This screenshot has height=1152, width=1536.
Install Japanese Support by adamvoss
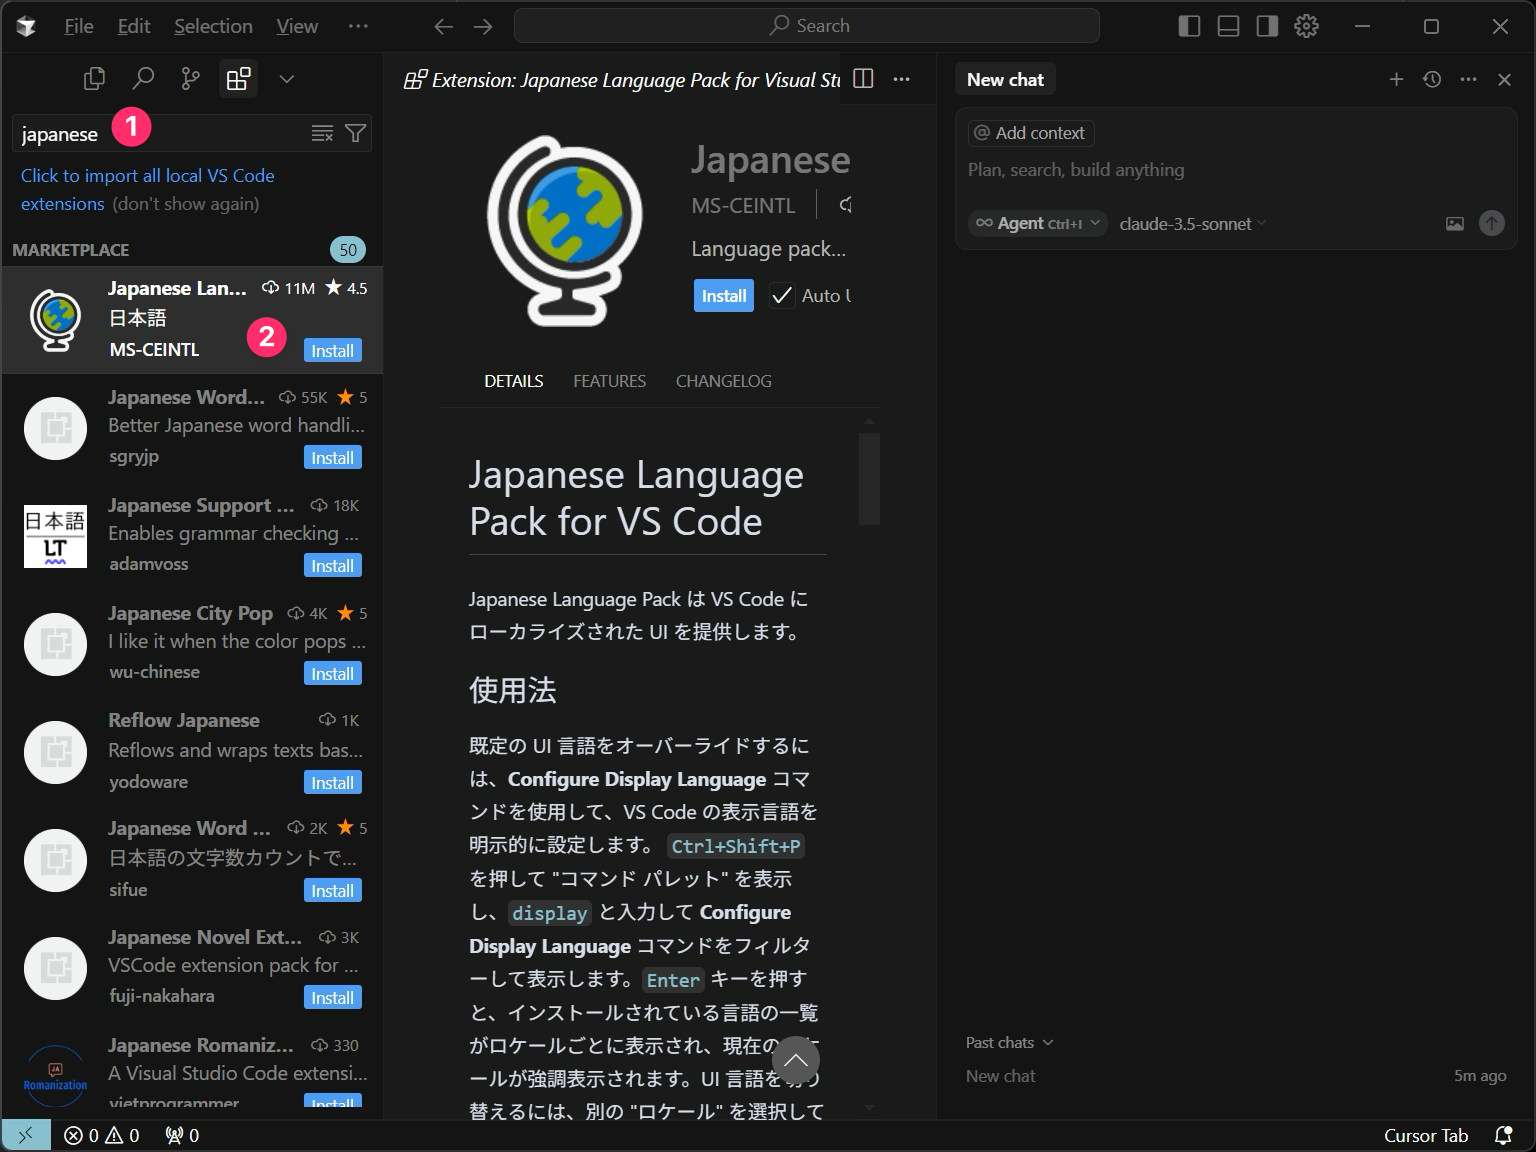[x=332, y=566]
